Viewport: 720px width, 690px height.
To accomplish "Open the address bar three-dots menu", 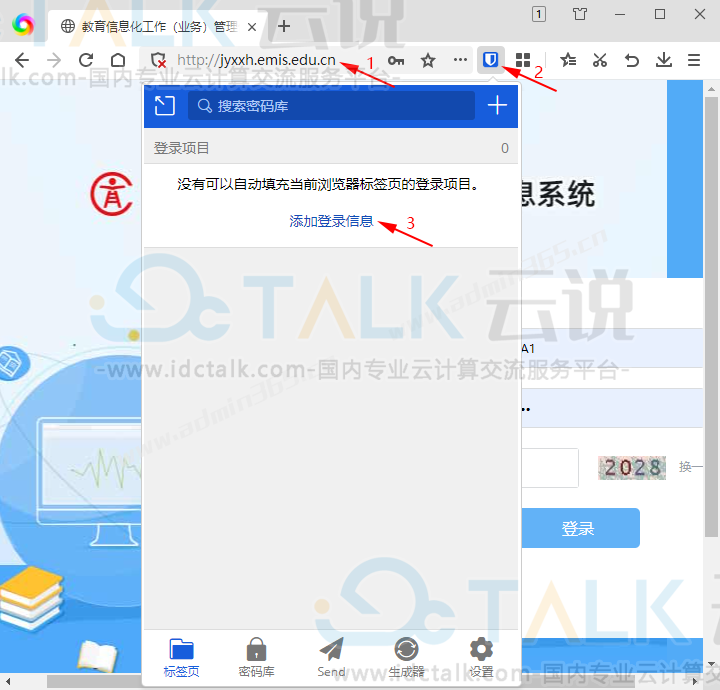I will [460, 60].
